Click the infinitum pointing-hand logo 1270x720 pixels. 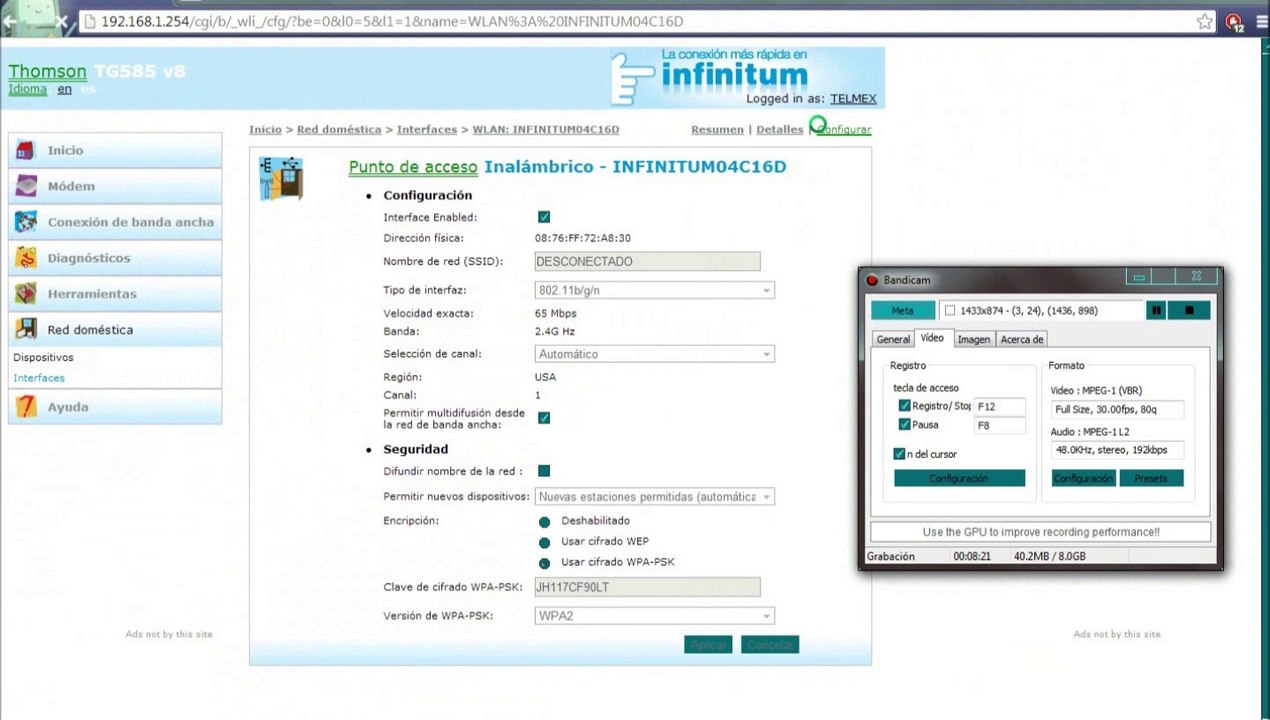630,78
